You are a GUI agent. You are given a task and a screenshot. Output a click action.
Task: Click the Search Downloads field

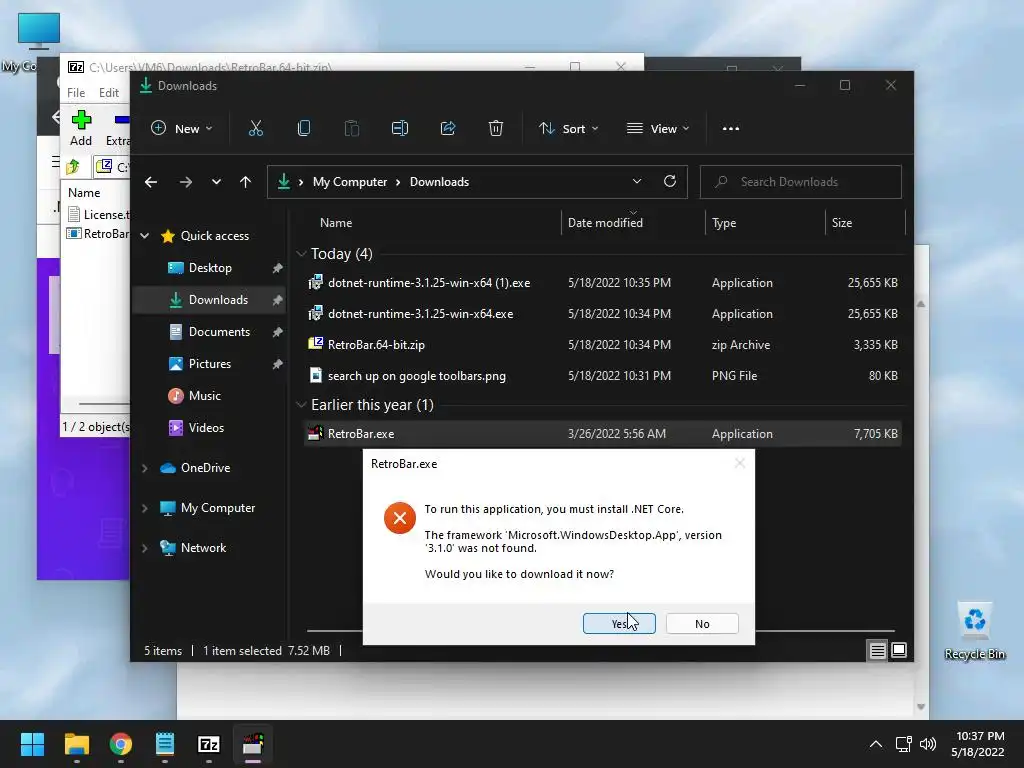(801, 182)
